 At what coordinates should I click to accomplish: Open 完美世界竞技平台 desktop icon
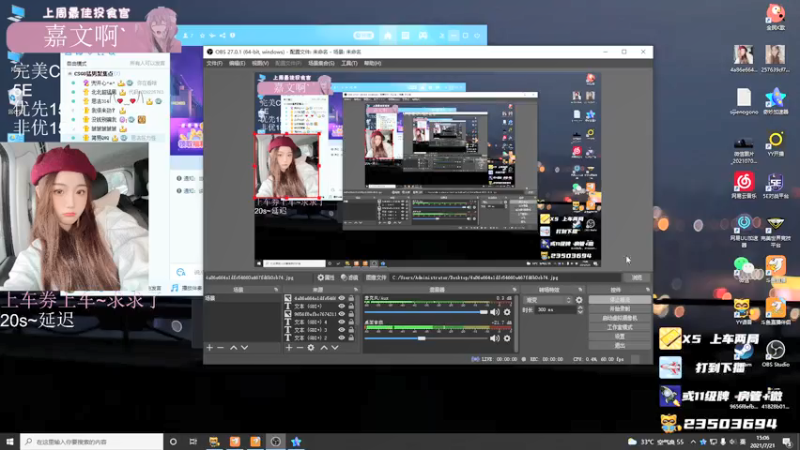(x=776, y=231)
